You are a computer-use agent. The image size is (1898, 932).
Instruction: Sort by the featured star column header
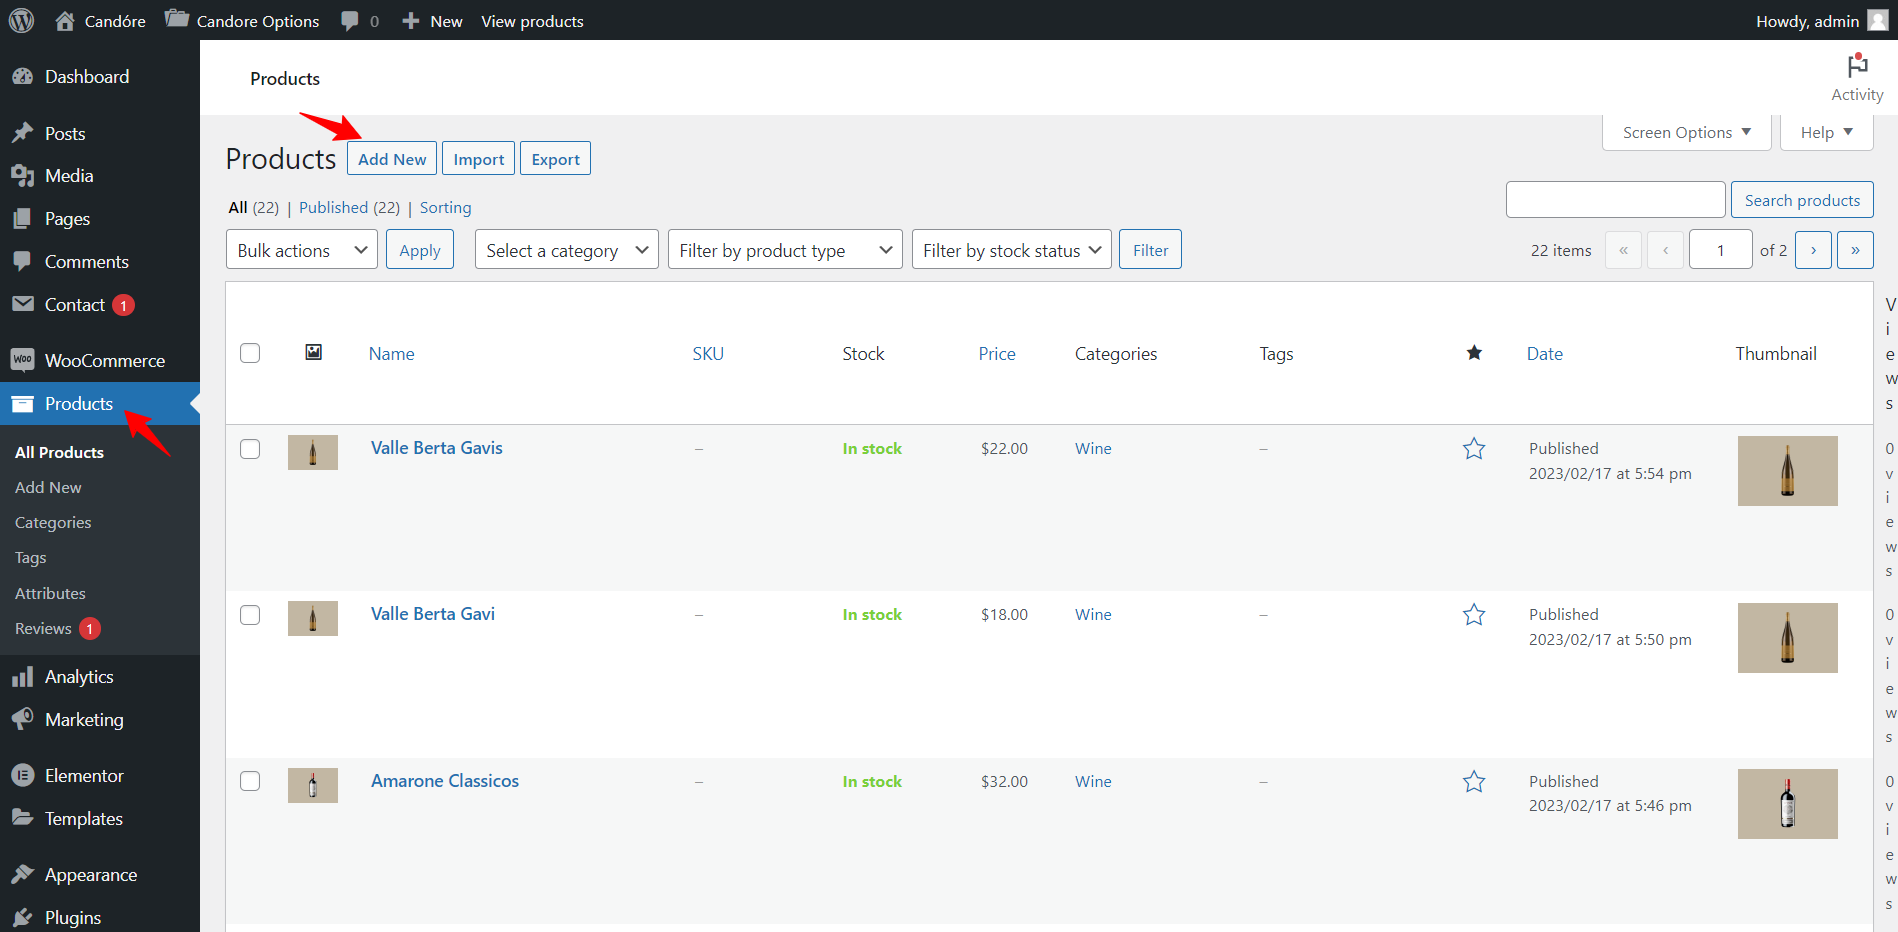coord(1474,353)
